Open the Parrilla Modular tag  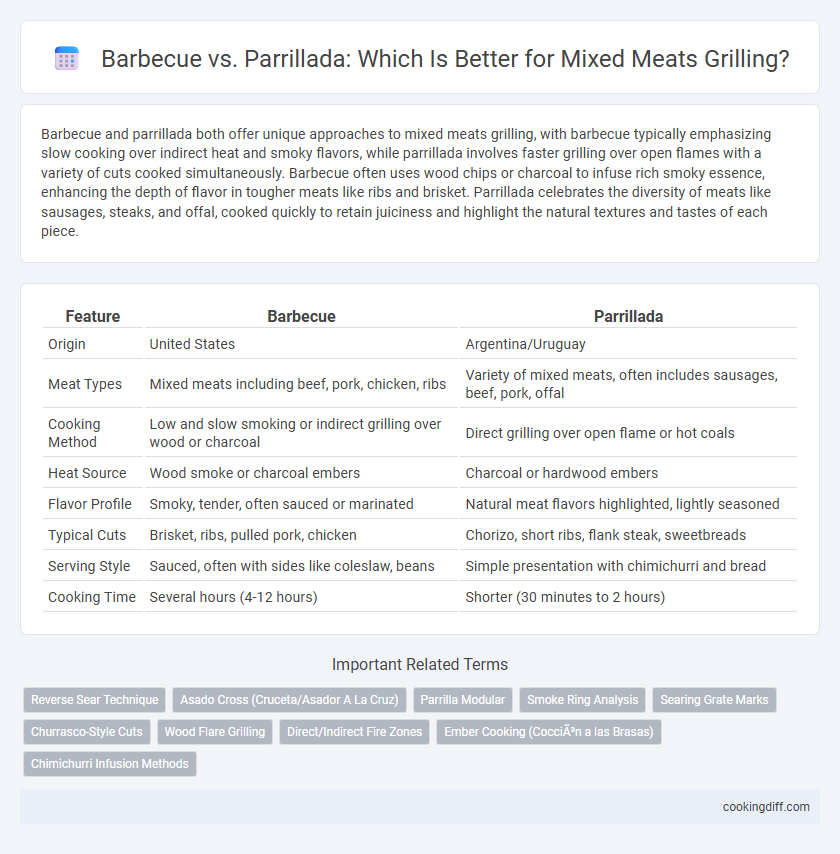pyautogui.click(x=462, y=700)
